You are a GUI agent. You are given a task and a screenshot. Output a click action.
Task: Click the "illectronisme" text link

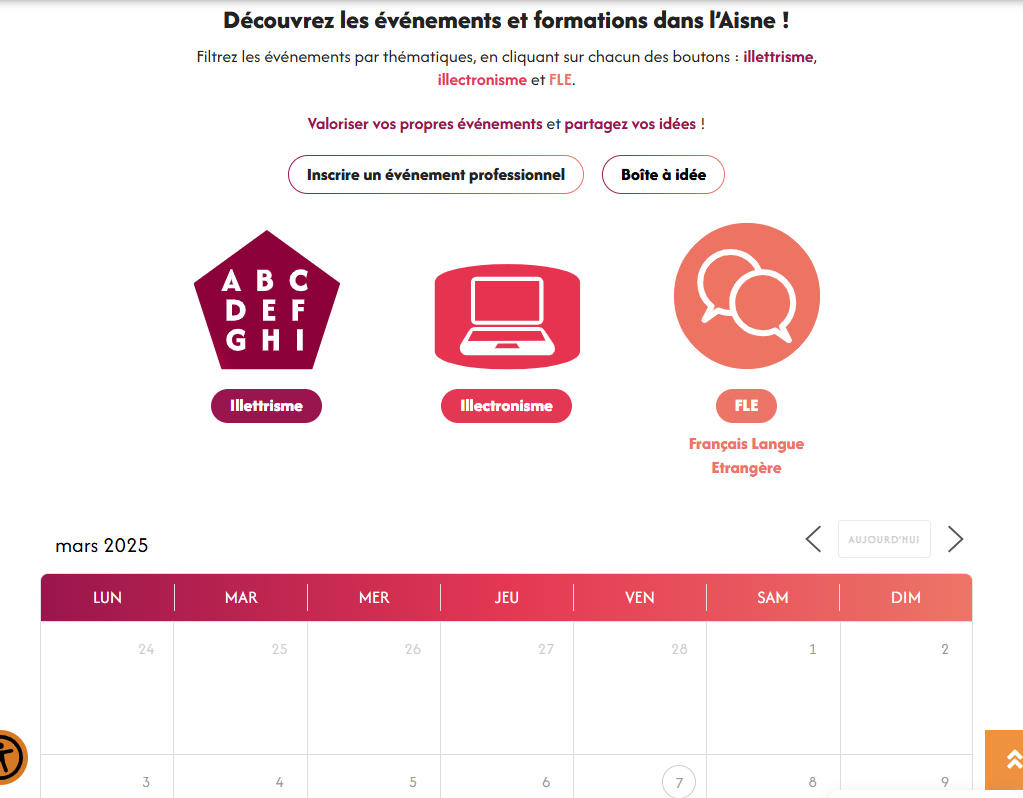point(482,80)
